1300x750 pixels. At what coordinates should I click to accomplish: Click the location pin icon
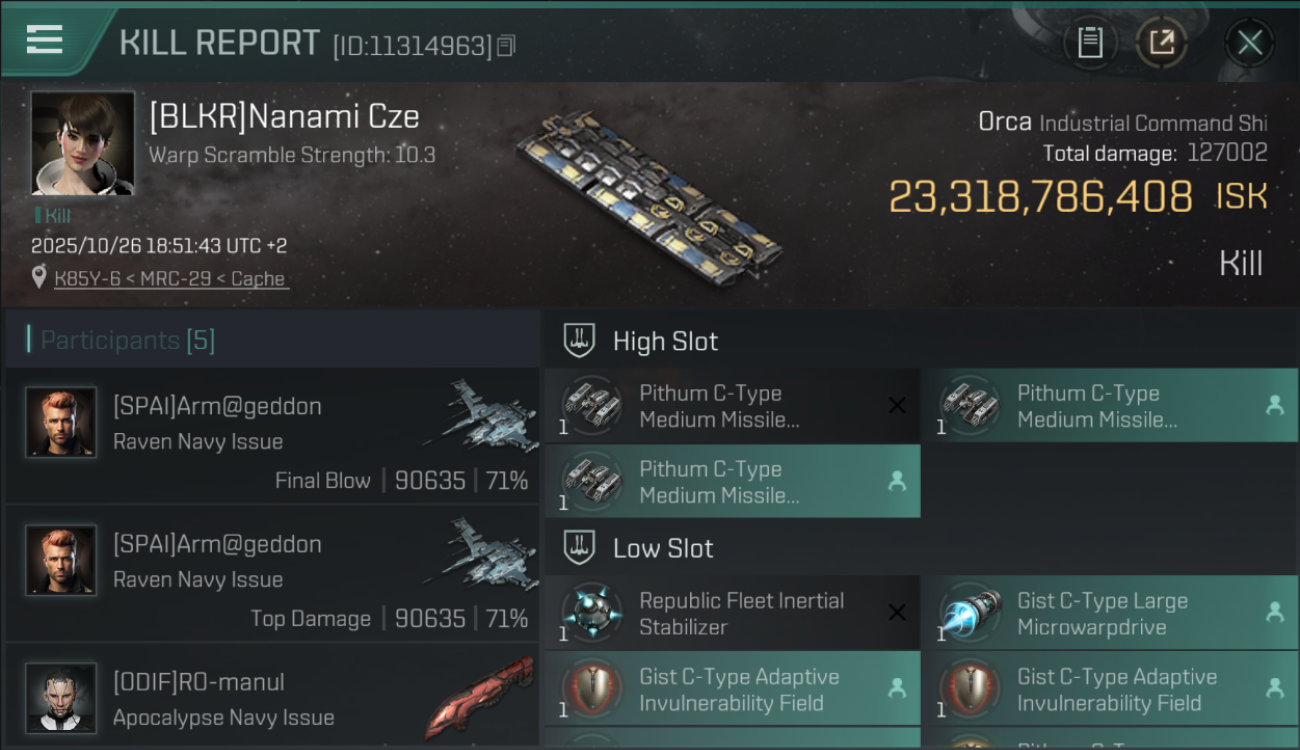pyautogui.click(x=39, y=278)
